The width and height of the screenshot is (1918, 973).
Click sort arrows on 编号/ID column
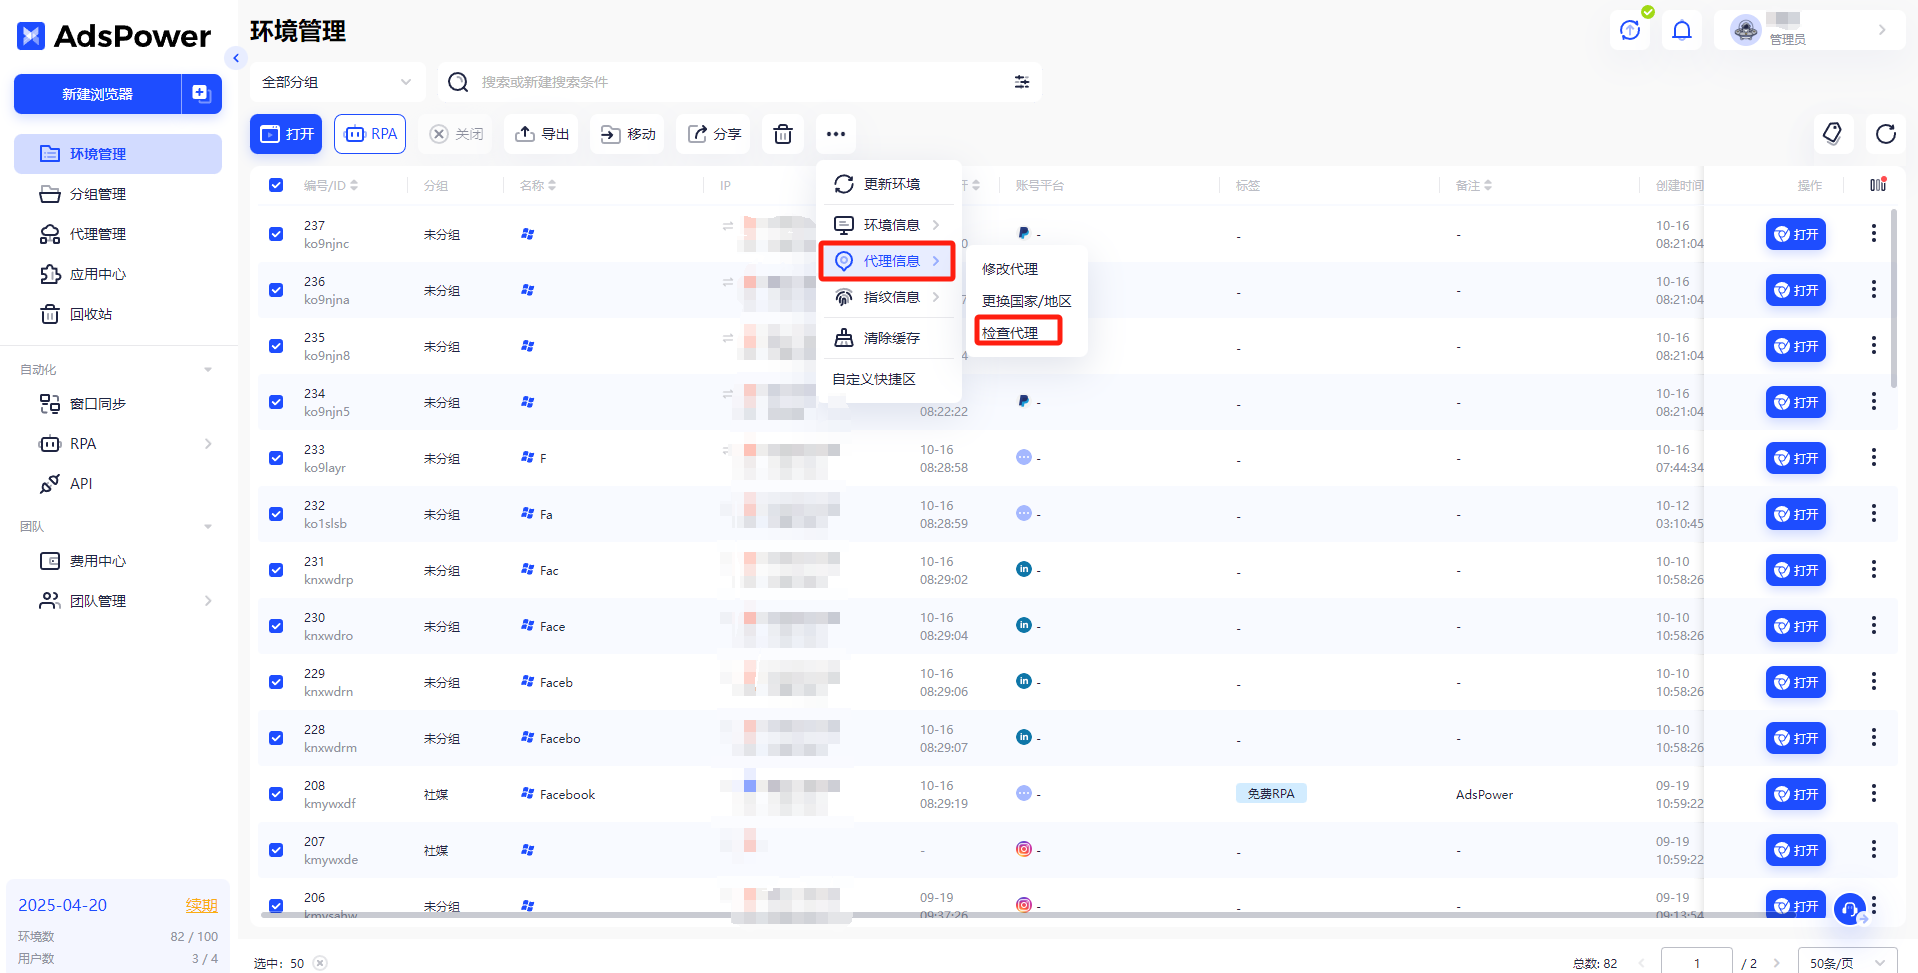(354, 185)
